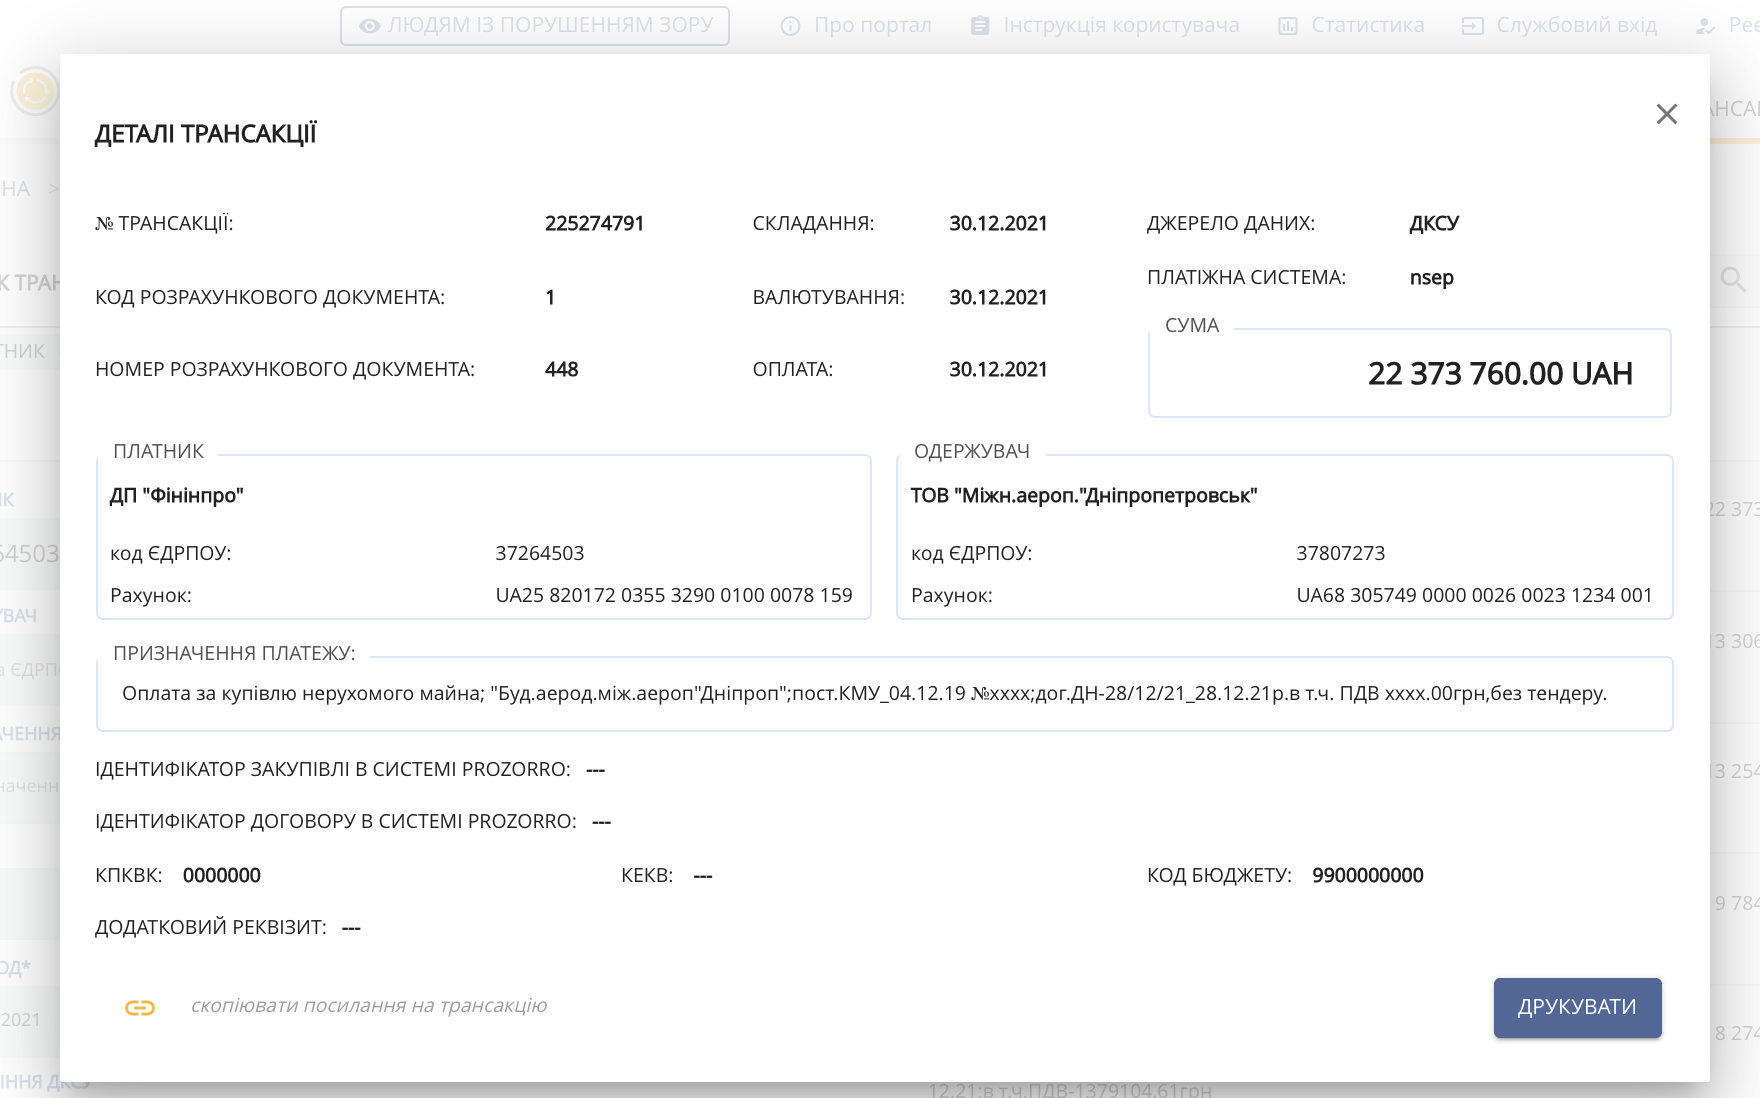Screen dimensions: 1760x1098
Task: Enable visually impaired accessibility mode
Action: [x=535, y=26]
